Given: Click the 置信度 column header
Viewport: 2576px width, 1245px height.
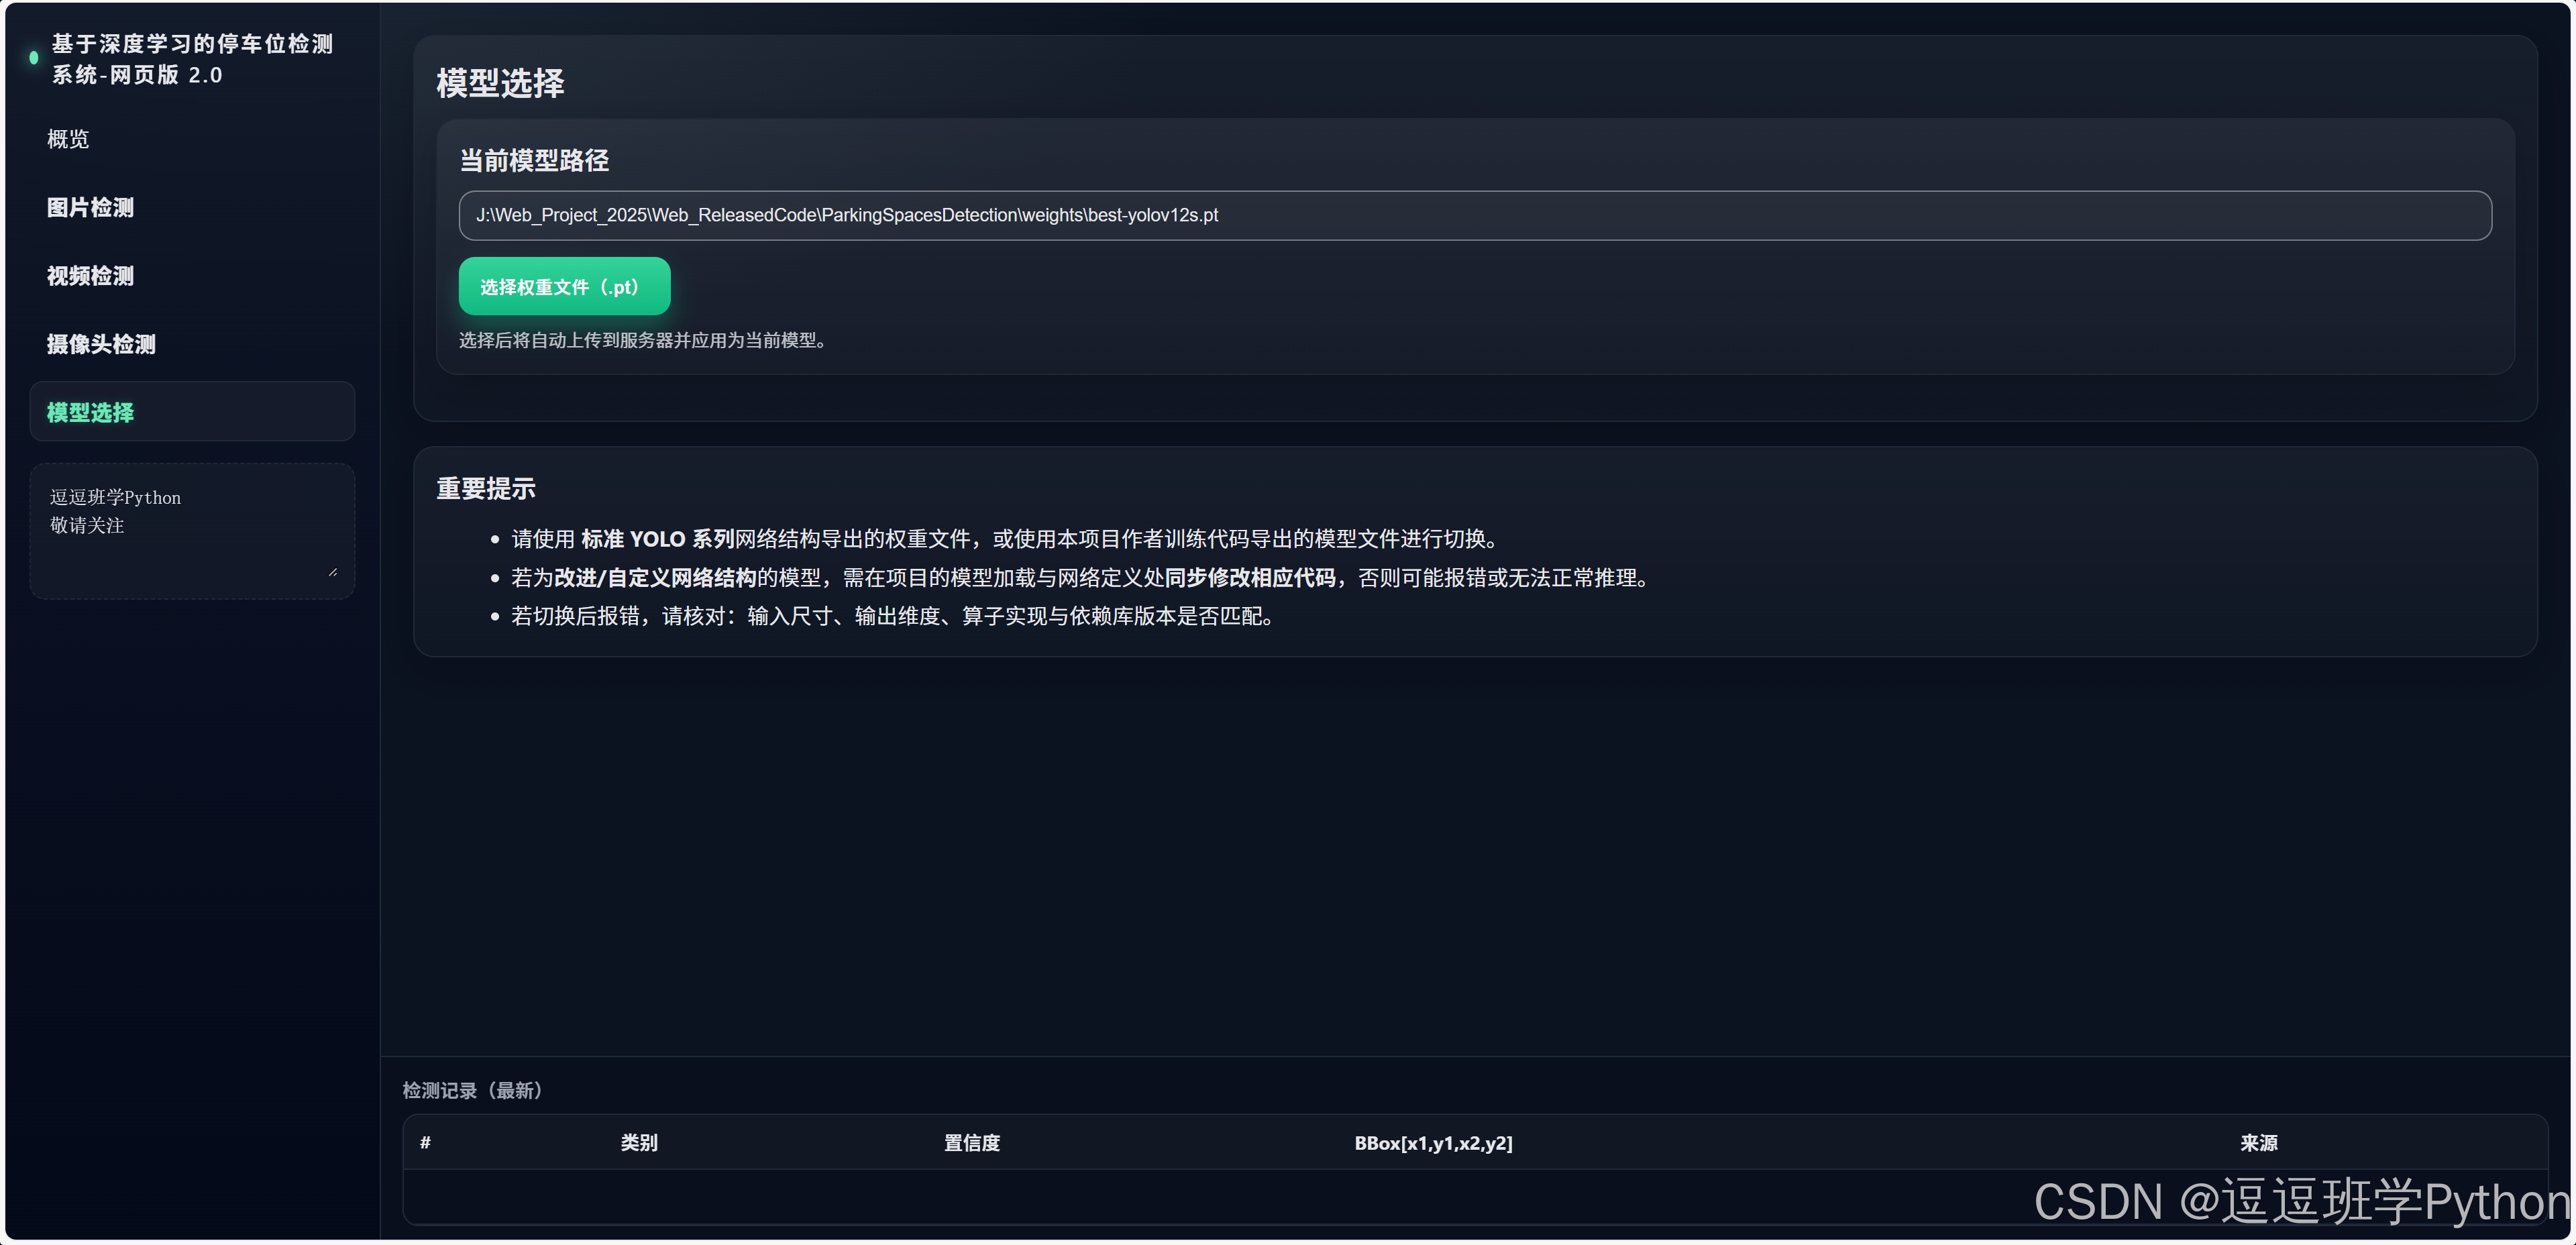Looking at the screenshot, I should click(x=972, y=1142).
